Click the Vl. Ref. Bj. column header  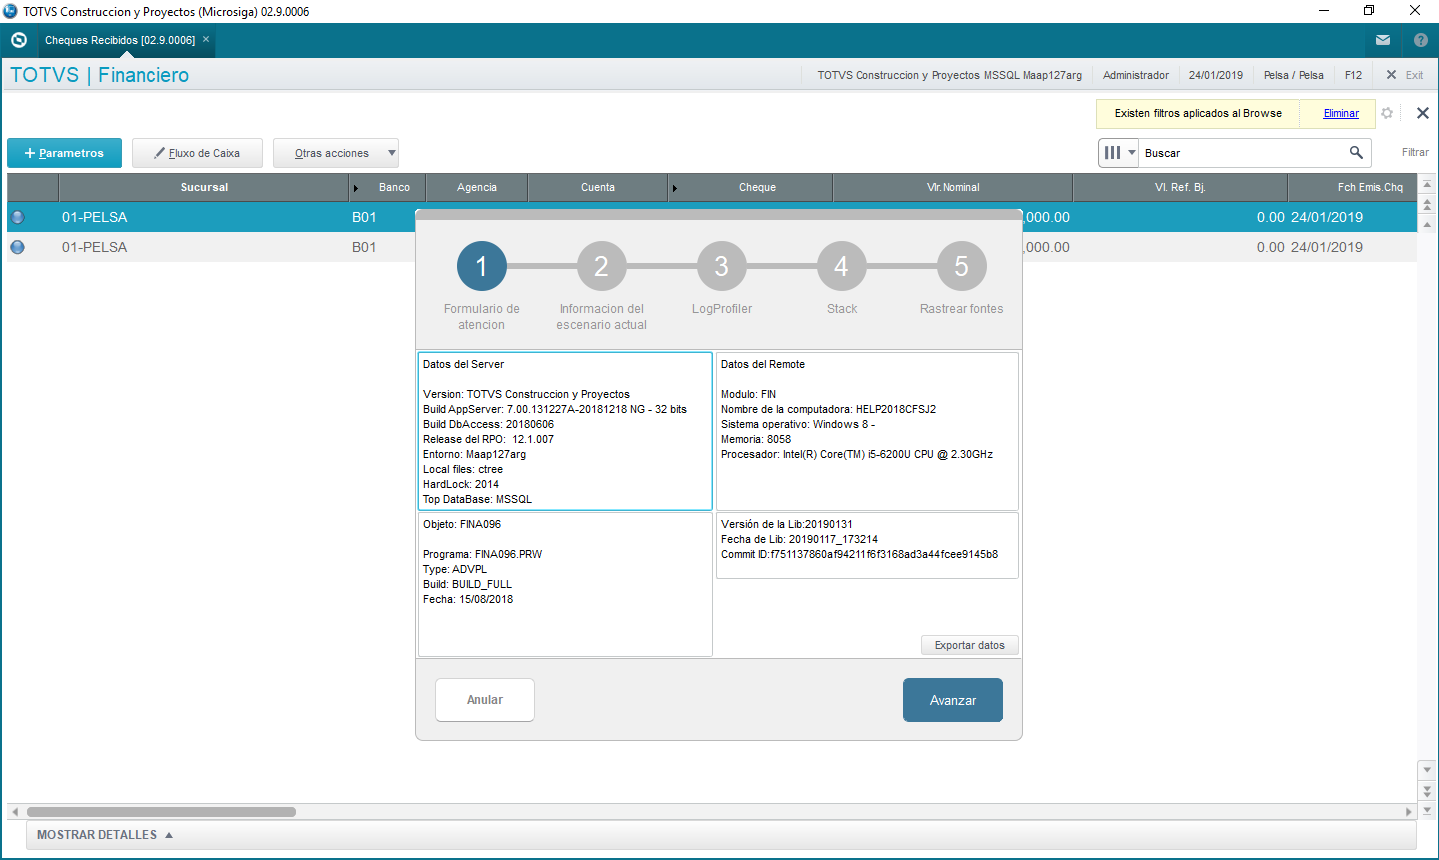(1180, 187)
